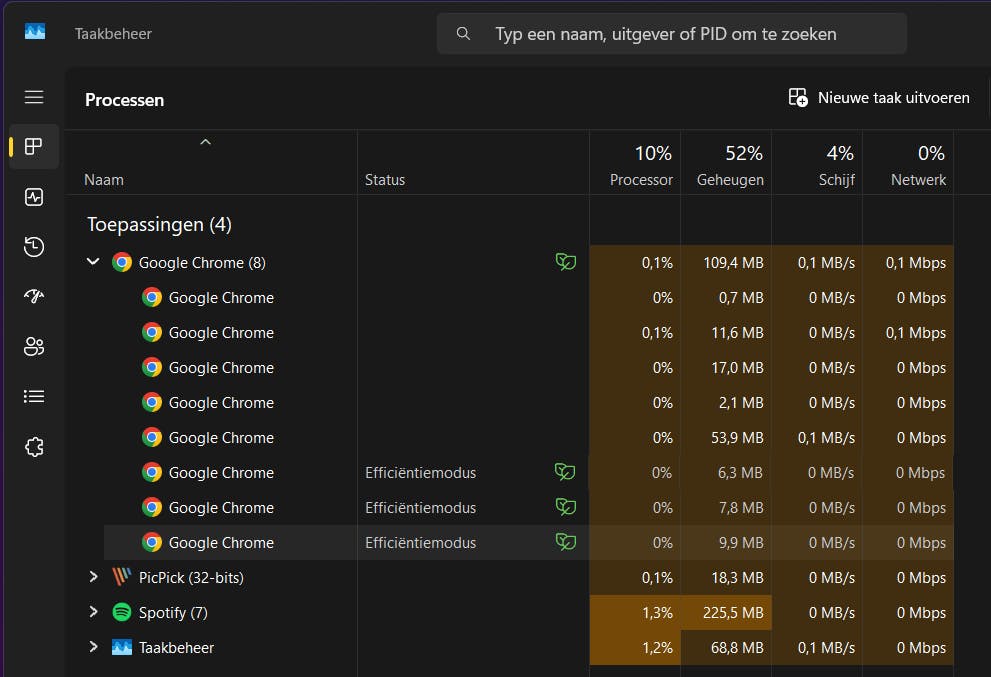The image size is (991, 677).
Task: Open the hamburger navigation menu
Action: [x=34, y=97]
